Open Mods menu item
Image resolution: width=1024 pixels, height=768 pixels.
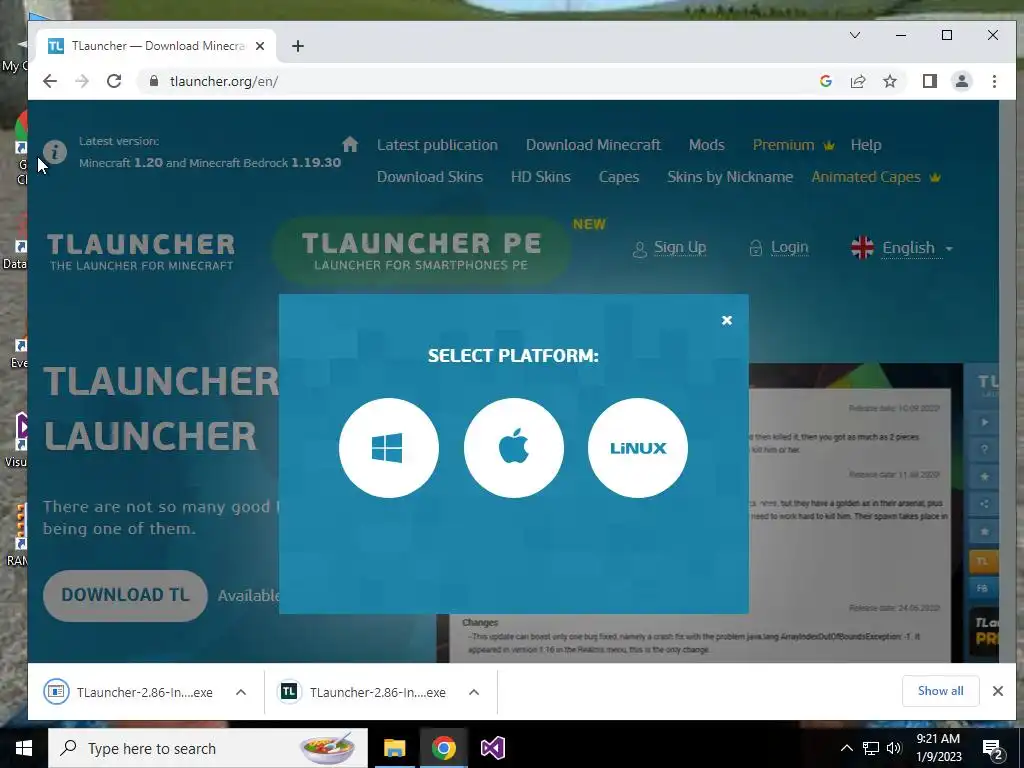(x=707, y=145)
